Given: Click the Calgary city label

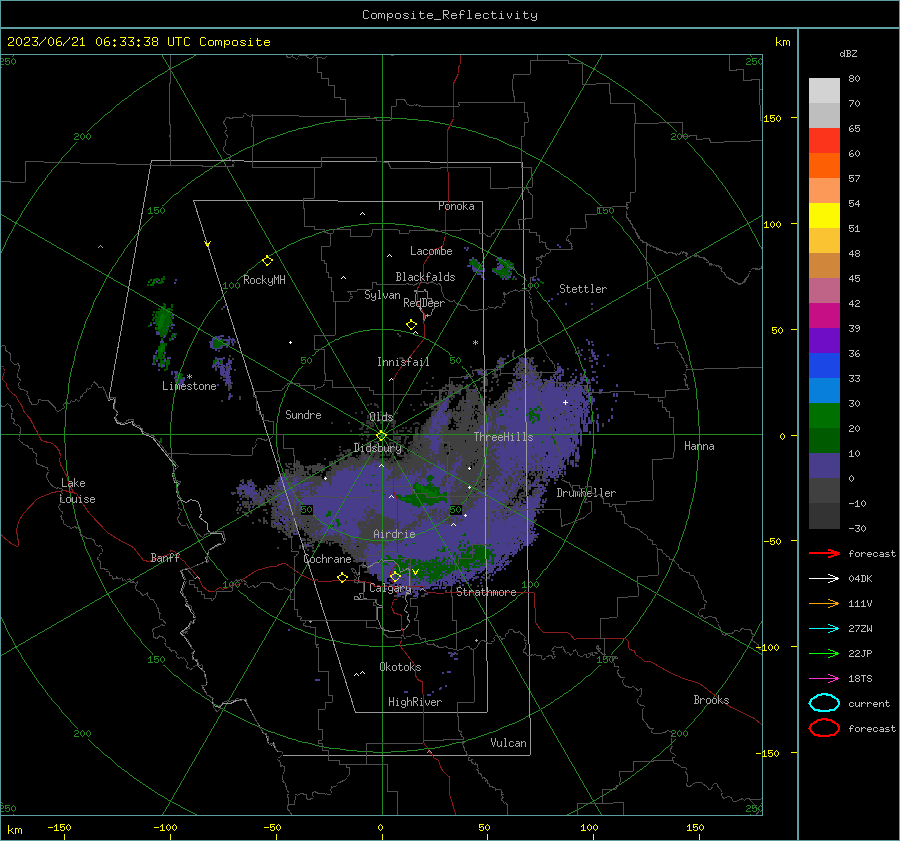Looking at the screenshot, I should pyautogui.click(x=390, y=588).
